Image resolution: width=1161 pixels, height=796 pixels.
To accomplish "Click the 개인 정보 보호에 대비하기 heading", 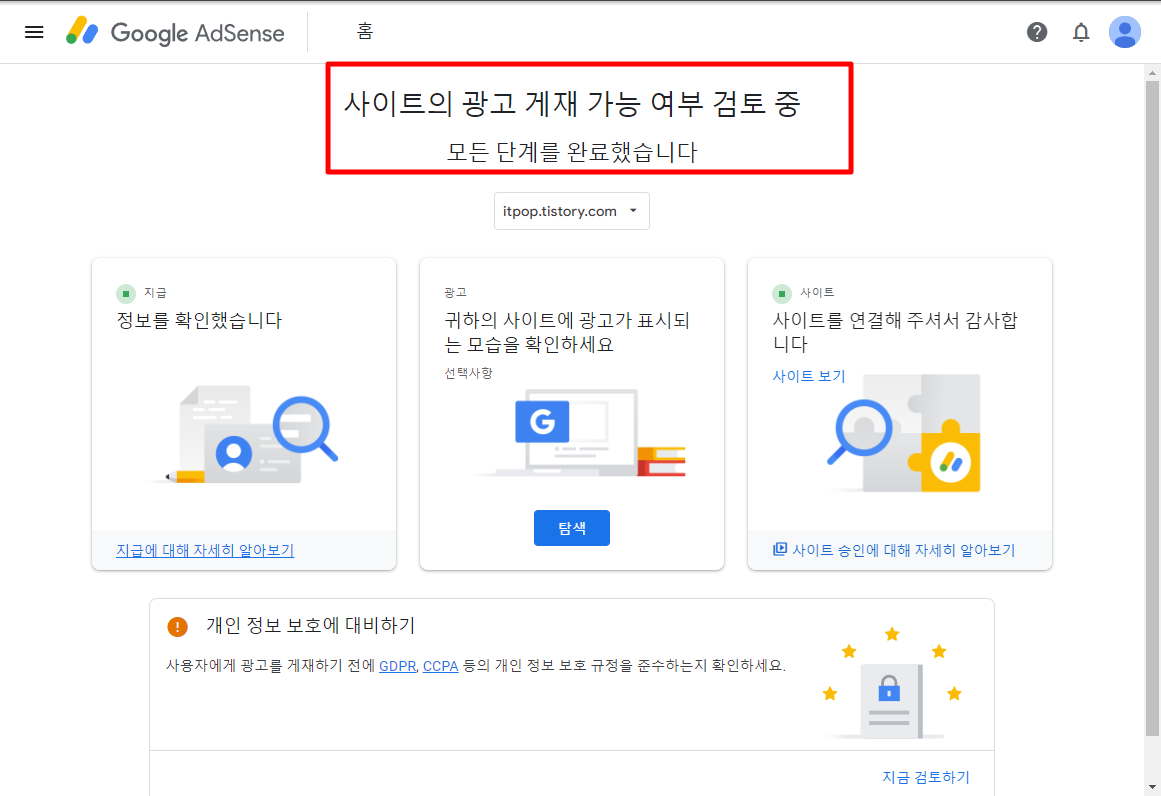I will point(310,626).
